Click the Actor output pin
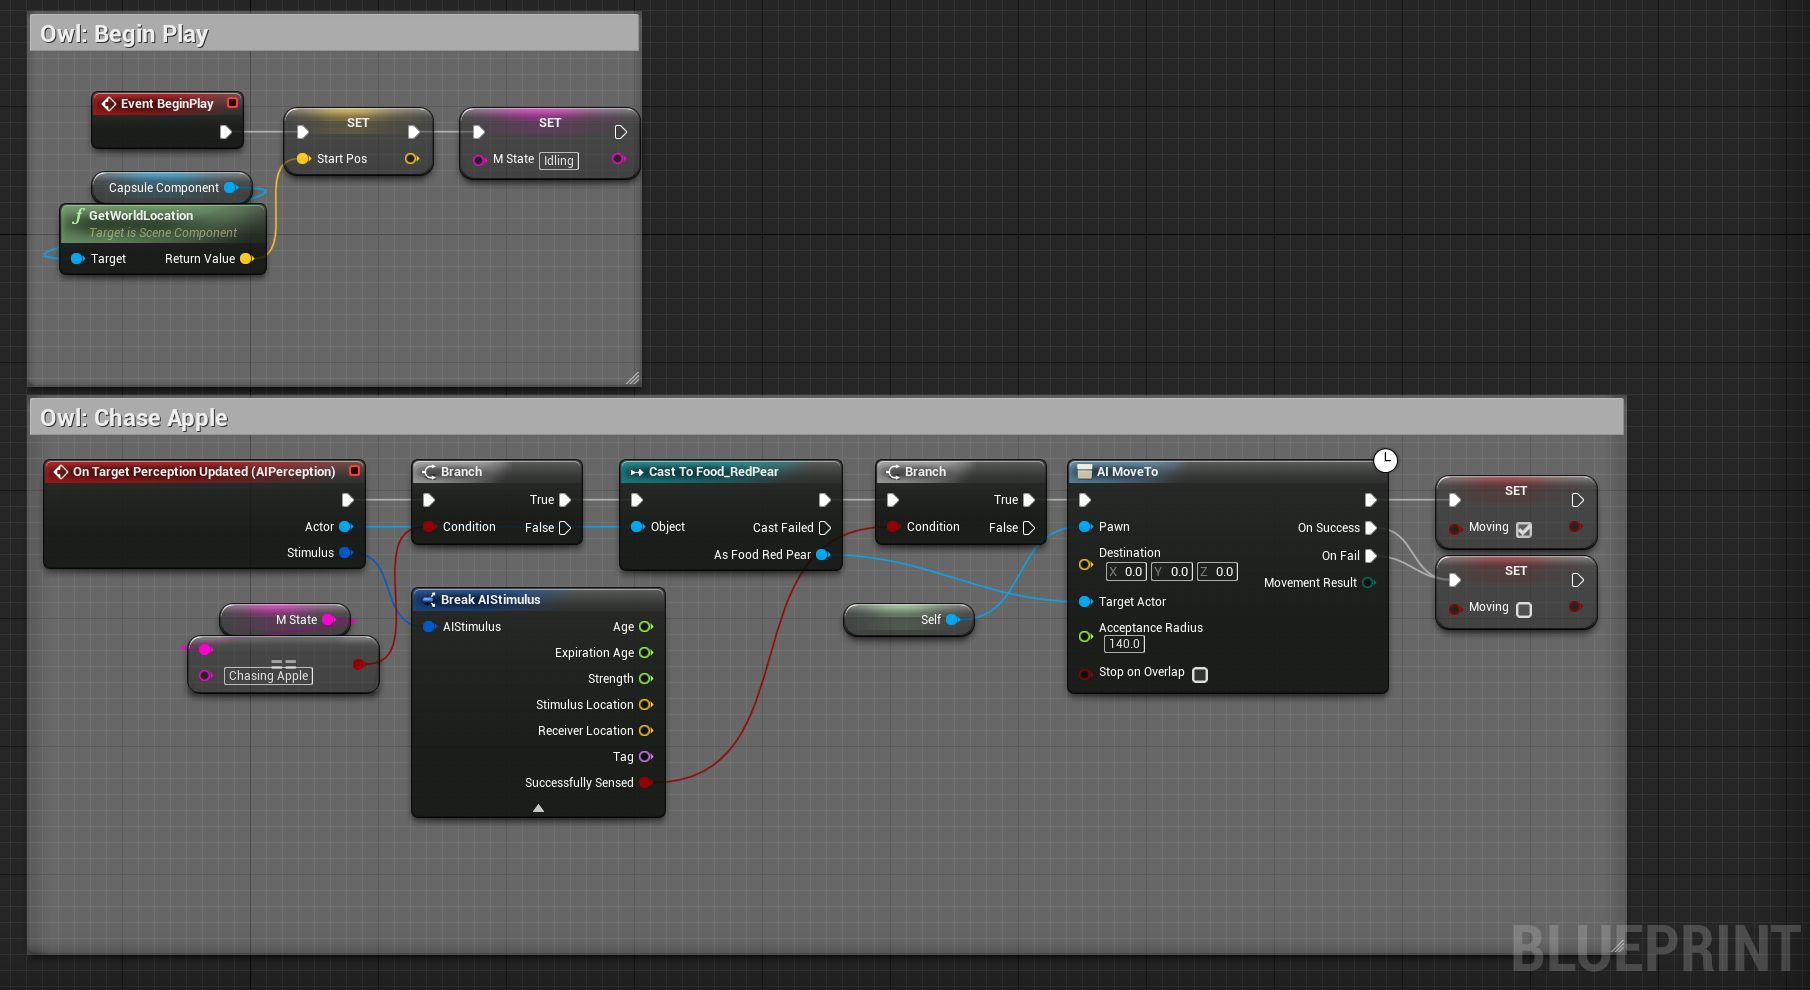The width and height of the screenshot is (1810, 990). pos(346,526)
